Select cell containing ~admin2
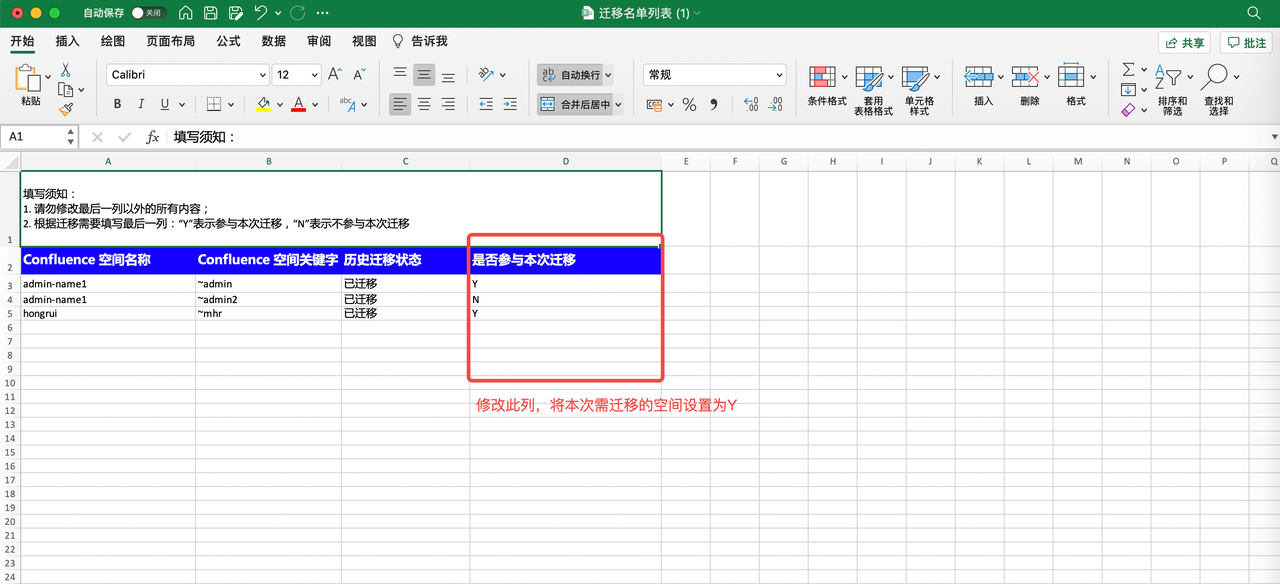 (268, 299)
